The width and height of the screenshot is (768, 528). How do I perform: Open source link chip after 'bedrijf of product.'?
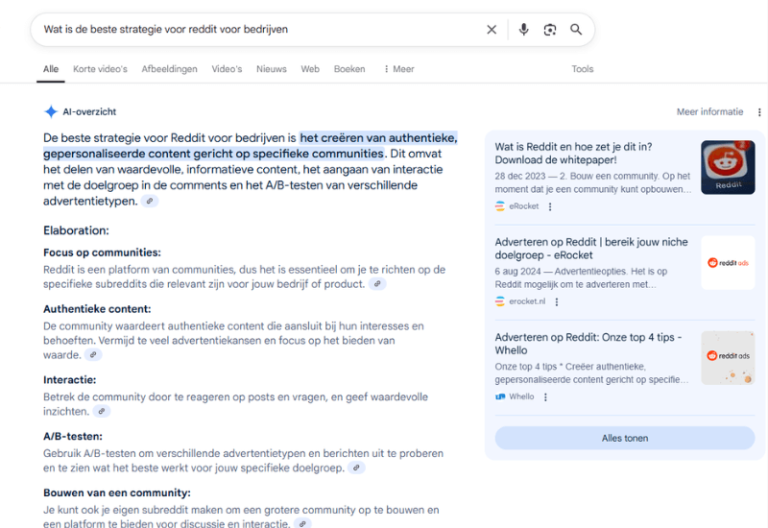[377, 284]
